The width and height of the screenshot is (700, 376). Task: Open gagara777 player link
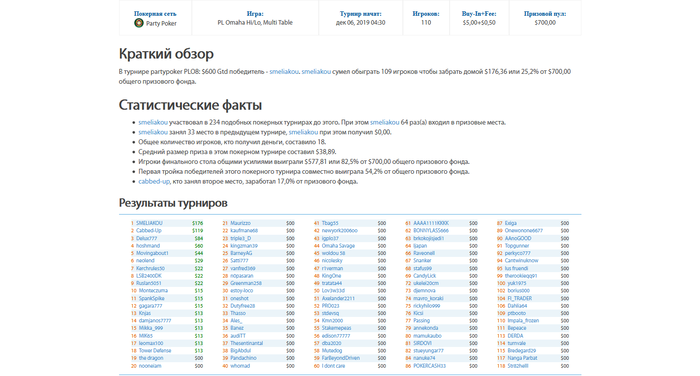(150, 306)
